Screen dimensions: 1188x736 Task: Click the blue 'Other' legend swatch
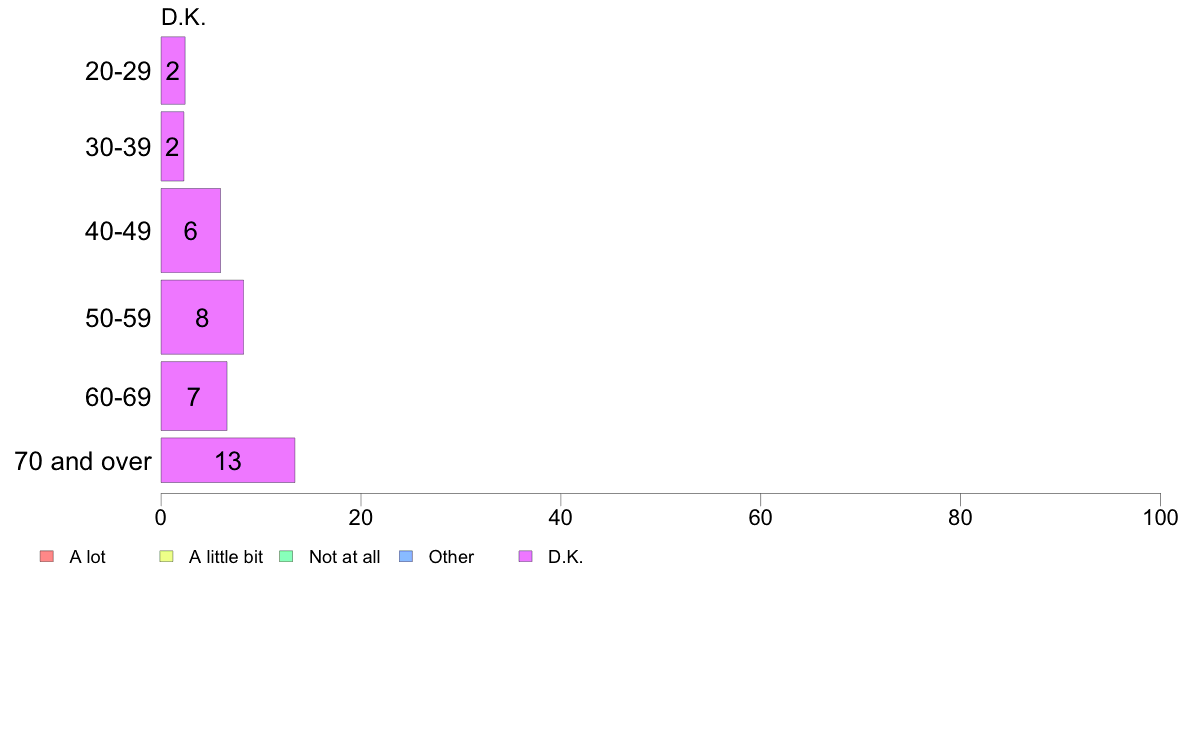coord(406,556)
